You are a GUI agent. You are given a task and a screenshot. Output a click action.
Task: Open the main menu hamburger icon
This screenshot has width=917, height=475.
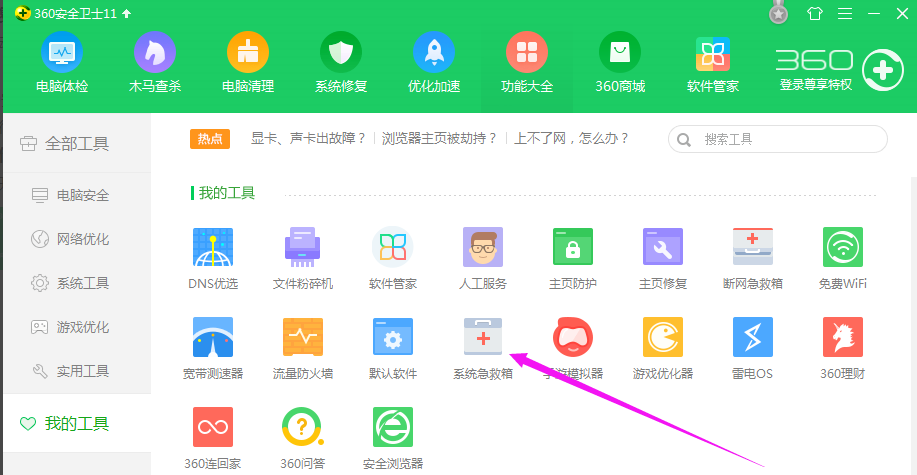844,13
